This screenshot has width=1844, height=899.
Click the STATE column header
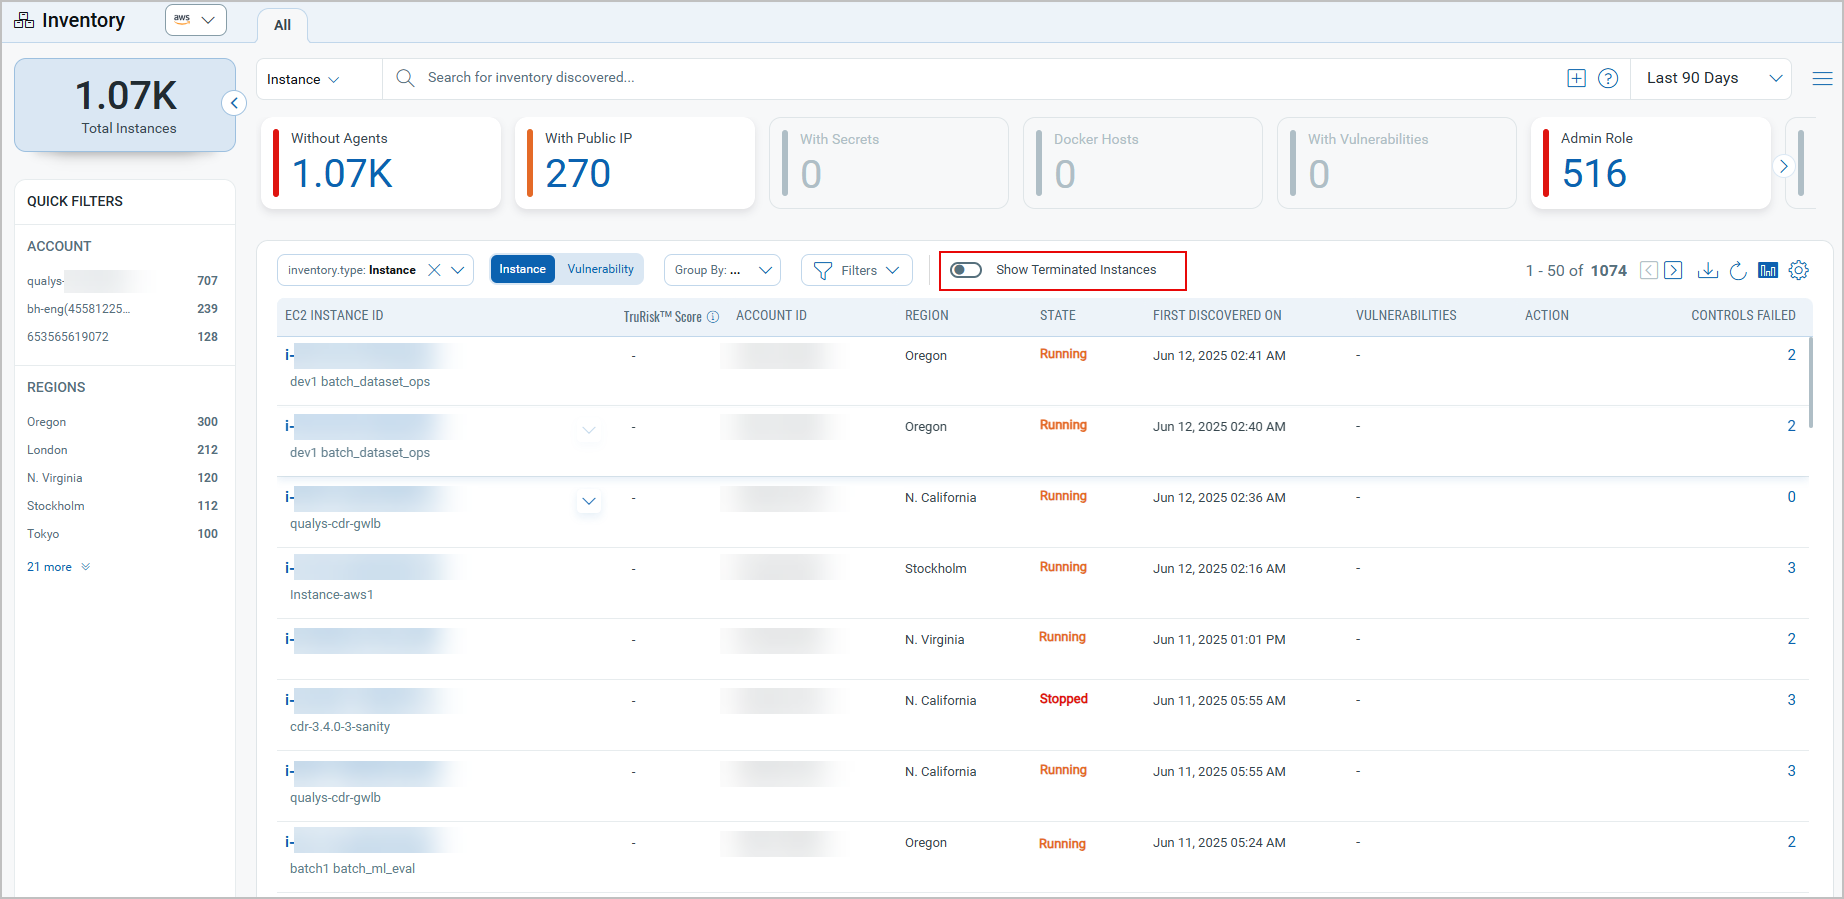click(x=1057, y=315)
